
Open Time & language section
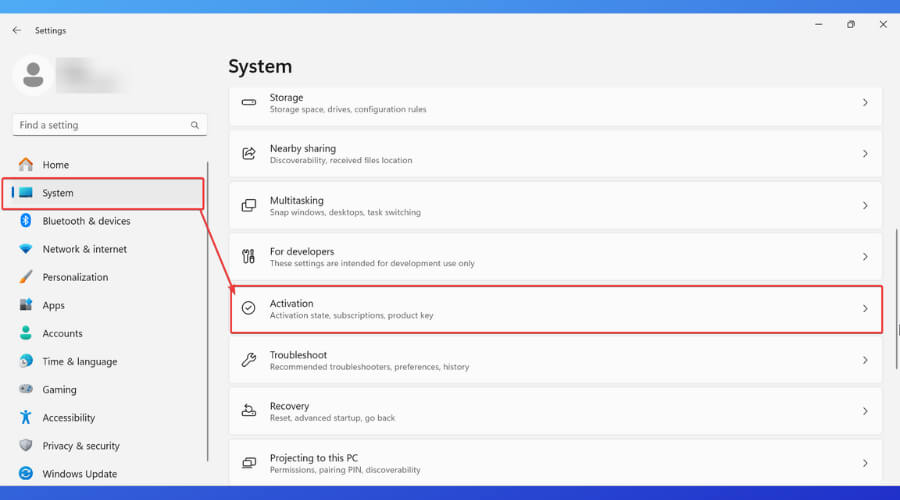pos(79,362)
